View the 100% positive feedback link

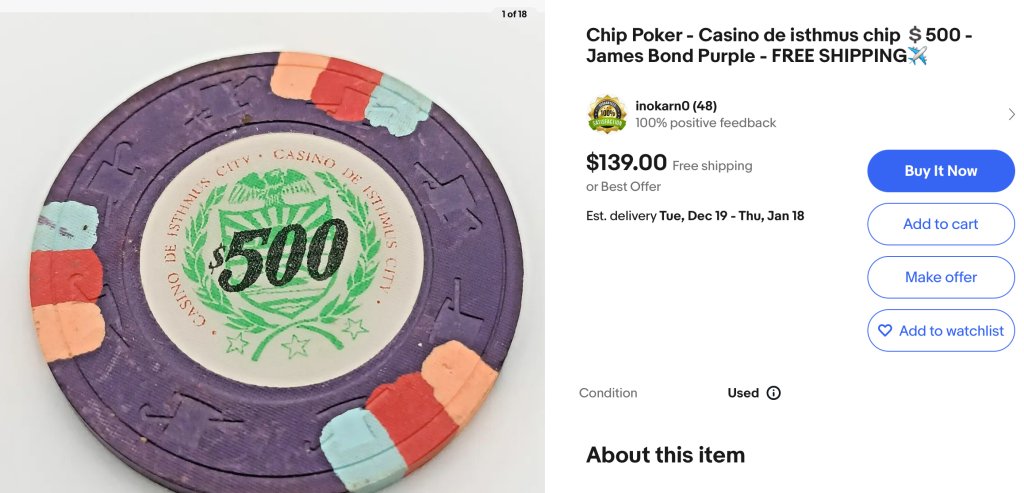point(705,123)
